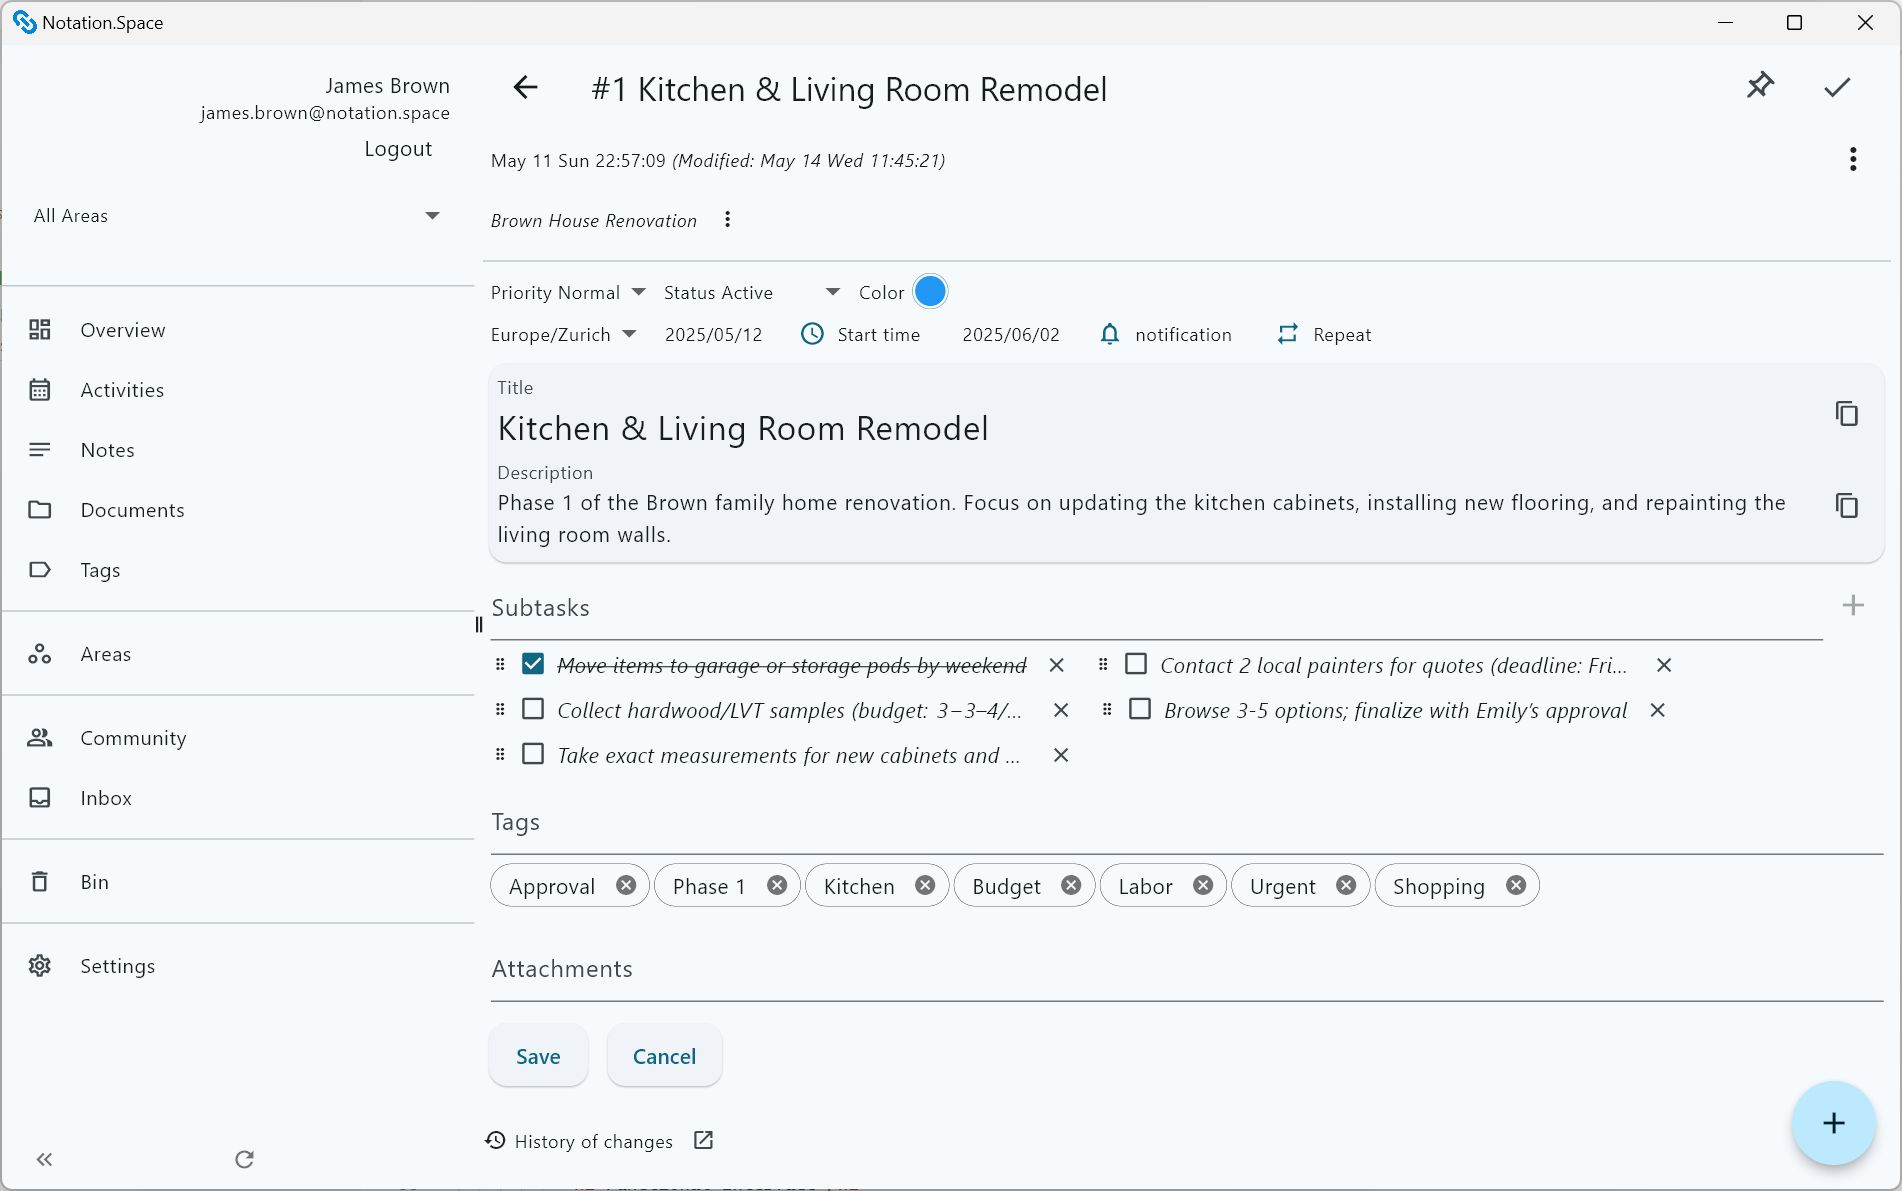Expand the Status Active dropdown

[x=833, y=291]
